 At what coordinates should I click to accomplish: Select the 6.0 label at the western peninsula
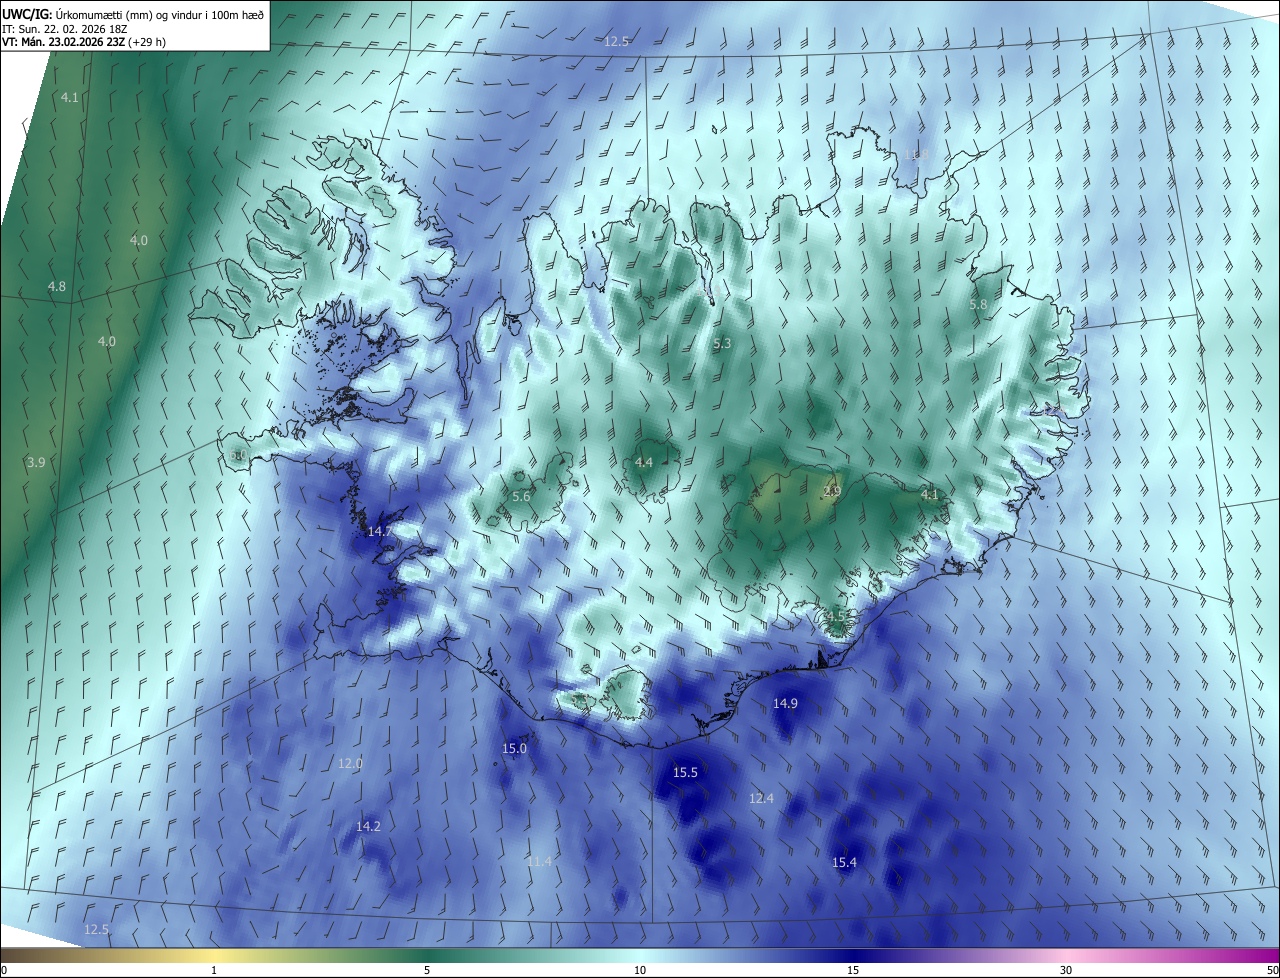point(238,455)
